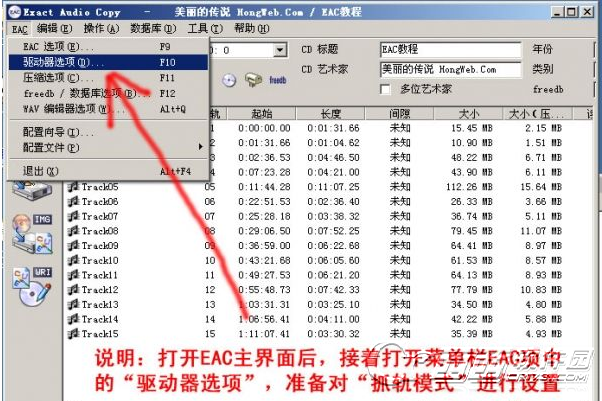This screenshot has height=401, width=602.
Task: Select Track07 row
Action: pyautogui.click(x=328, y=217)
